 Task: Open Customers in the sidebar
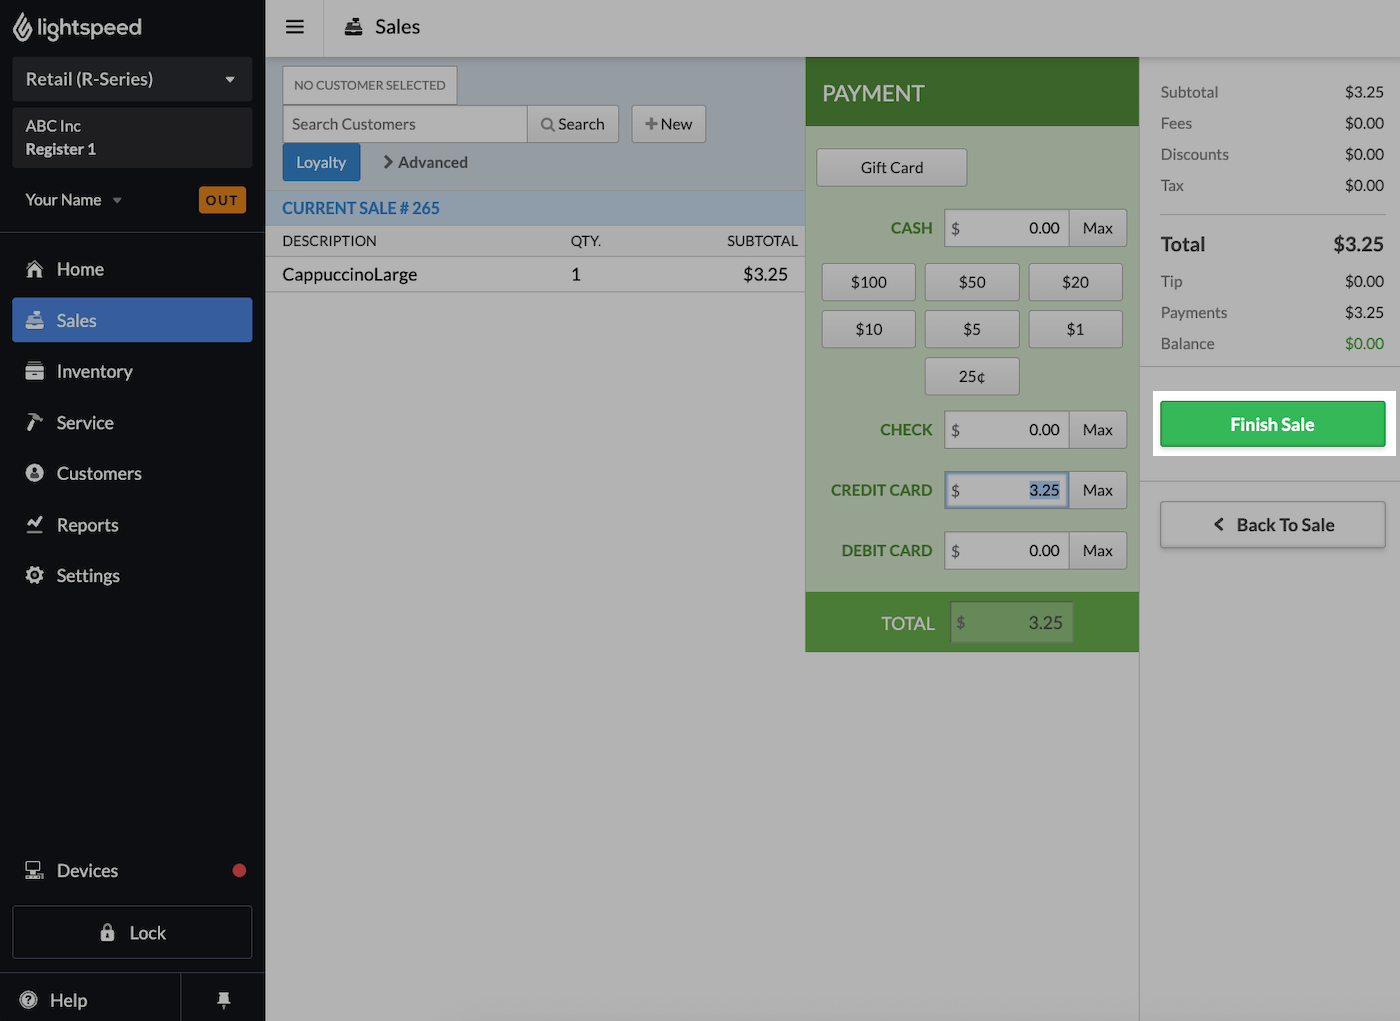(x=99, y=473)
